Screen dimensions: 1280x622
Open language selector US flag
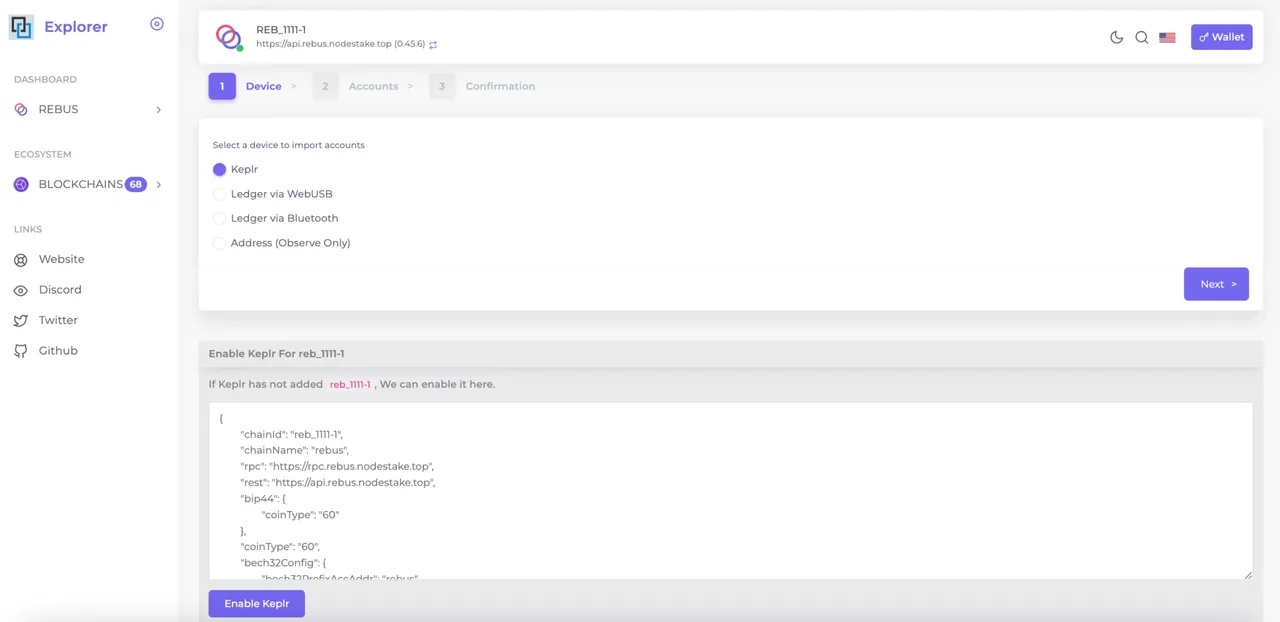click(1167, 37)
